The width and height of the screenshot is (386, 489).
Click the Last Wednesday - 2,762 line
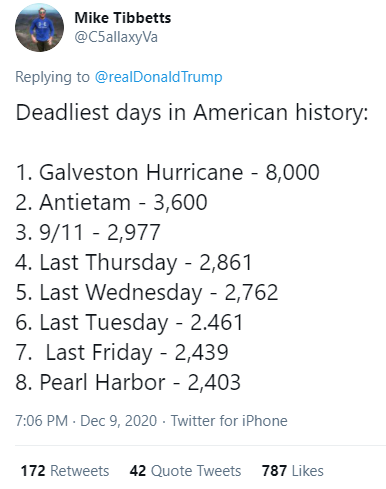tap(147, 292)
